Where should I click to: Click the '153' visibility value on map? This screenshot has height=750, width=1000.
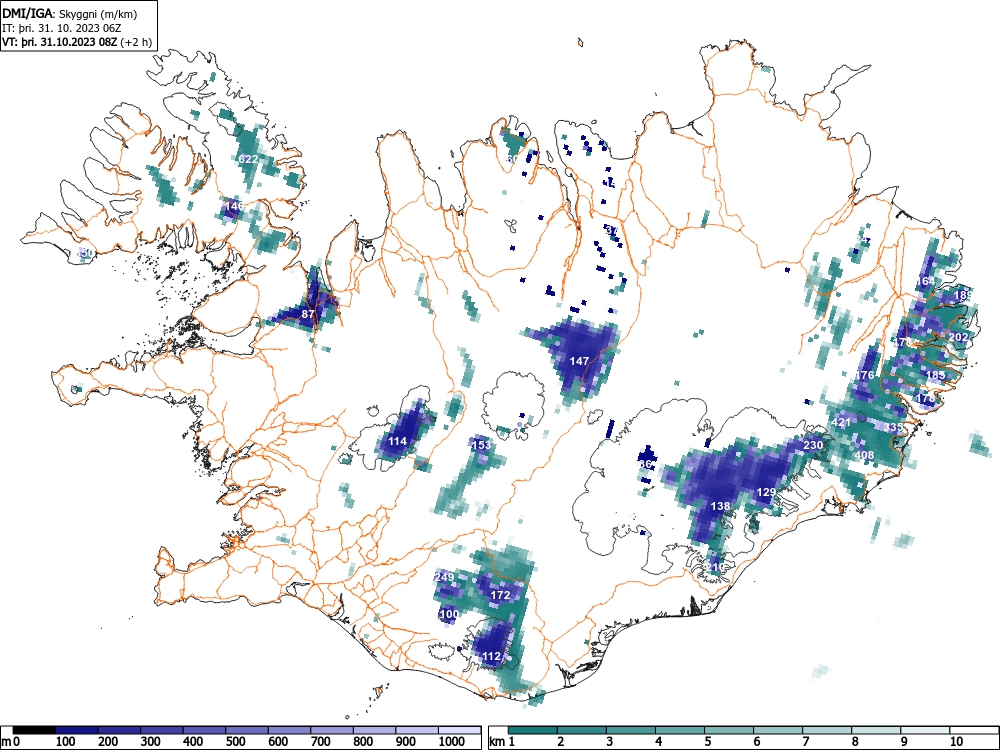point(482,445)
